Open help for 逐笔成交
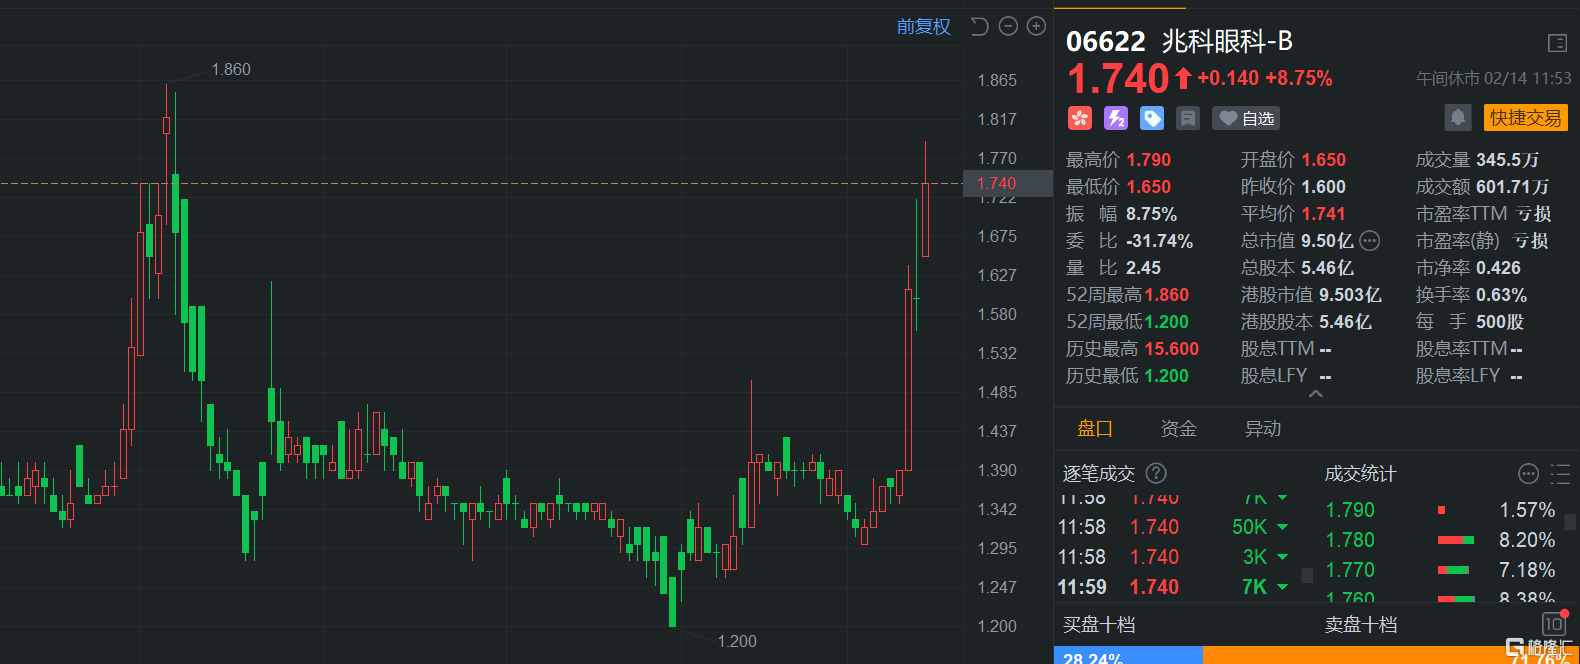 click(x=1156, y=473)
